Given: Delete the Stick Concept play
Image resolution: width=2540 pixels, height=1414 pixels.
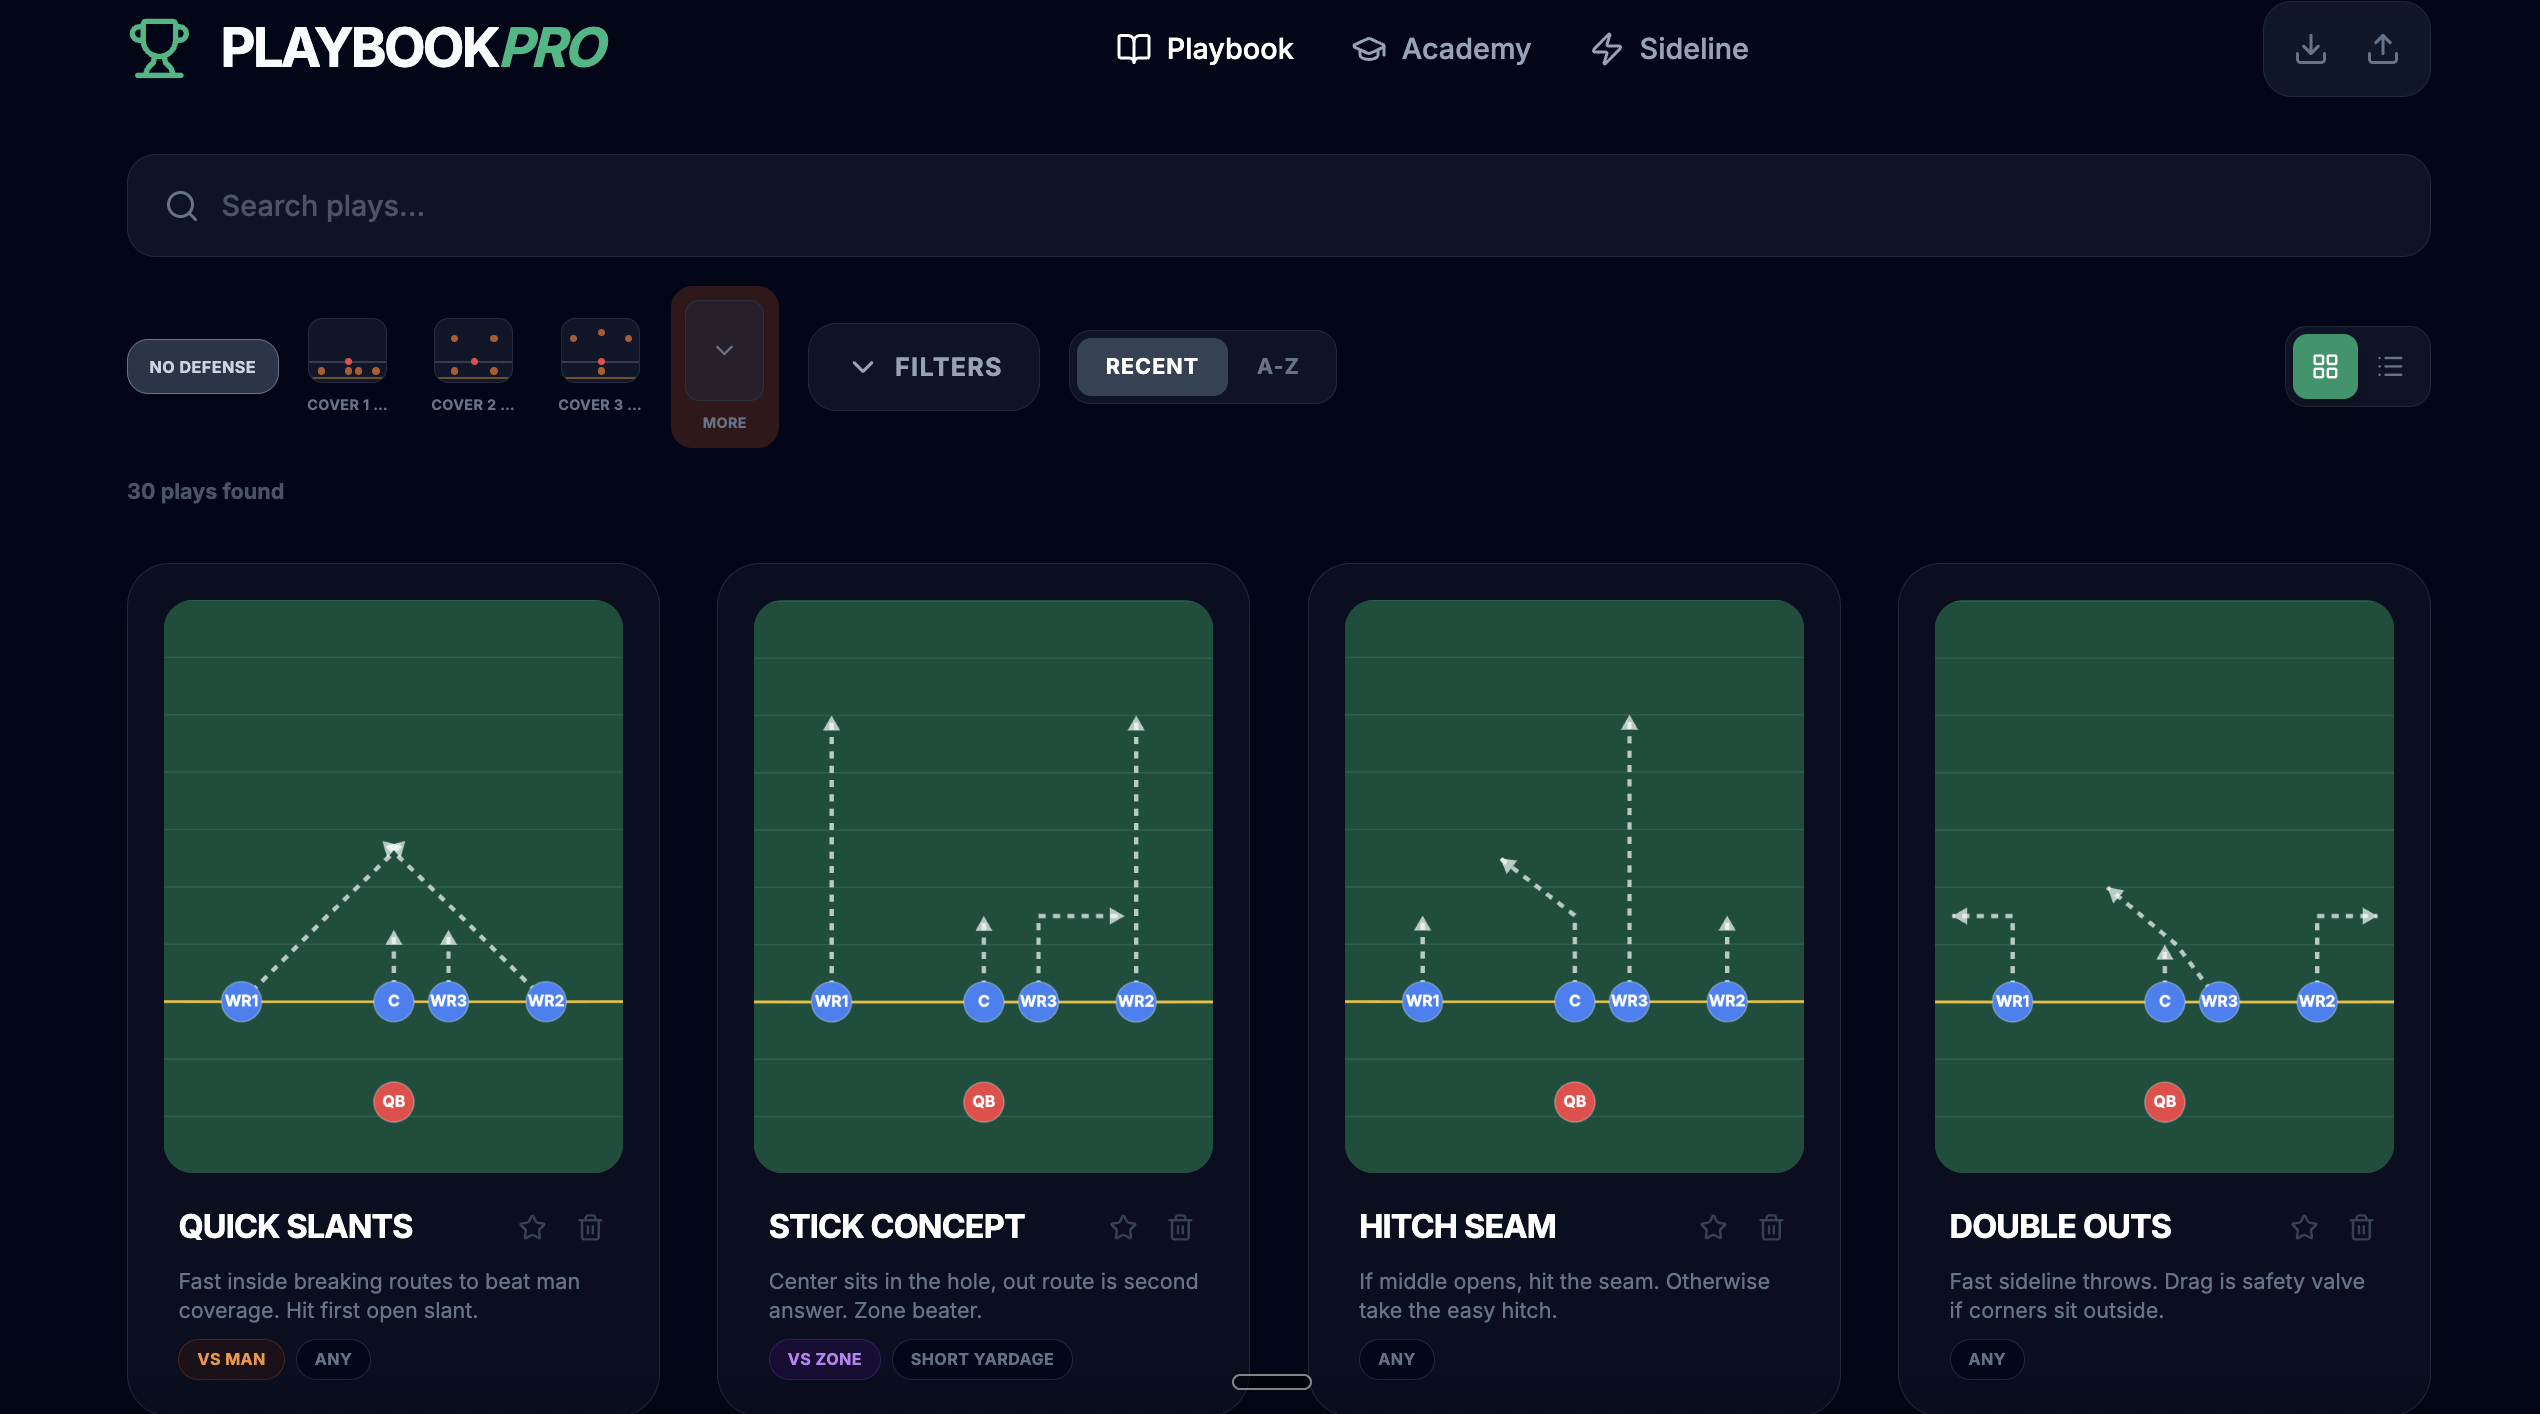Looking at the screenshot, I should tap(1180, 1227).
